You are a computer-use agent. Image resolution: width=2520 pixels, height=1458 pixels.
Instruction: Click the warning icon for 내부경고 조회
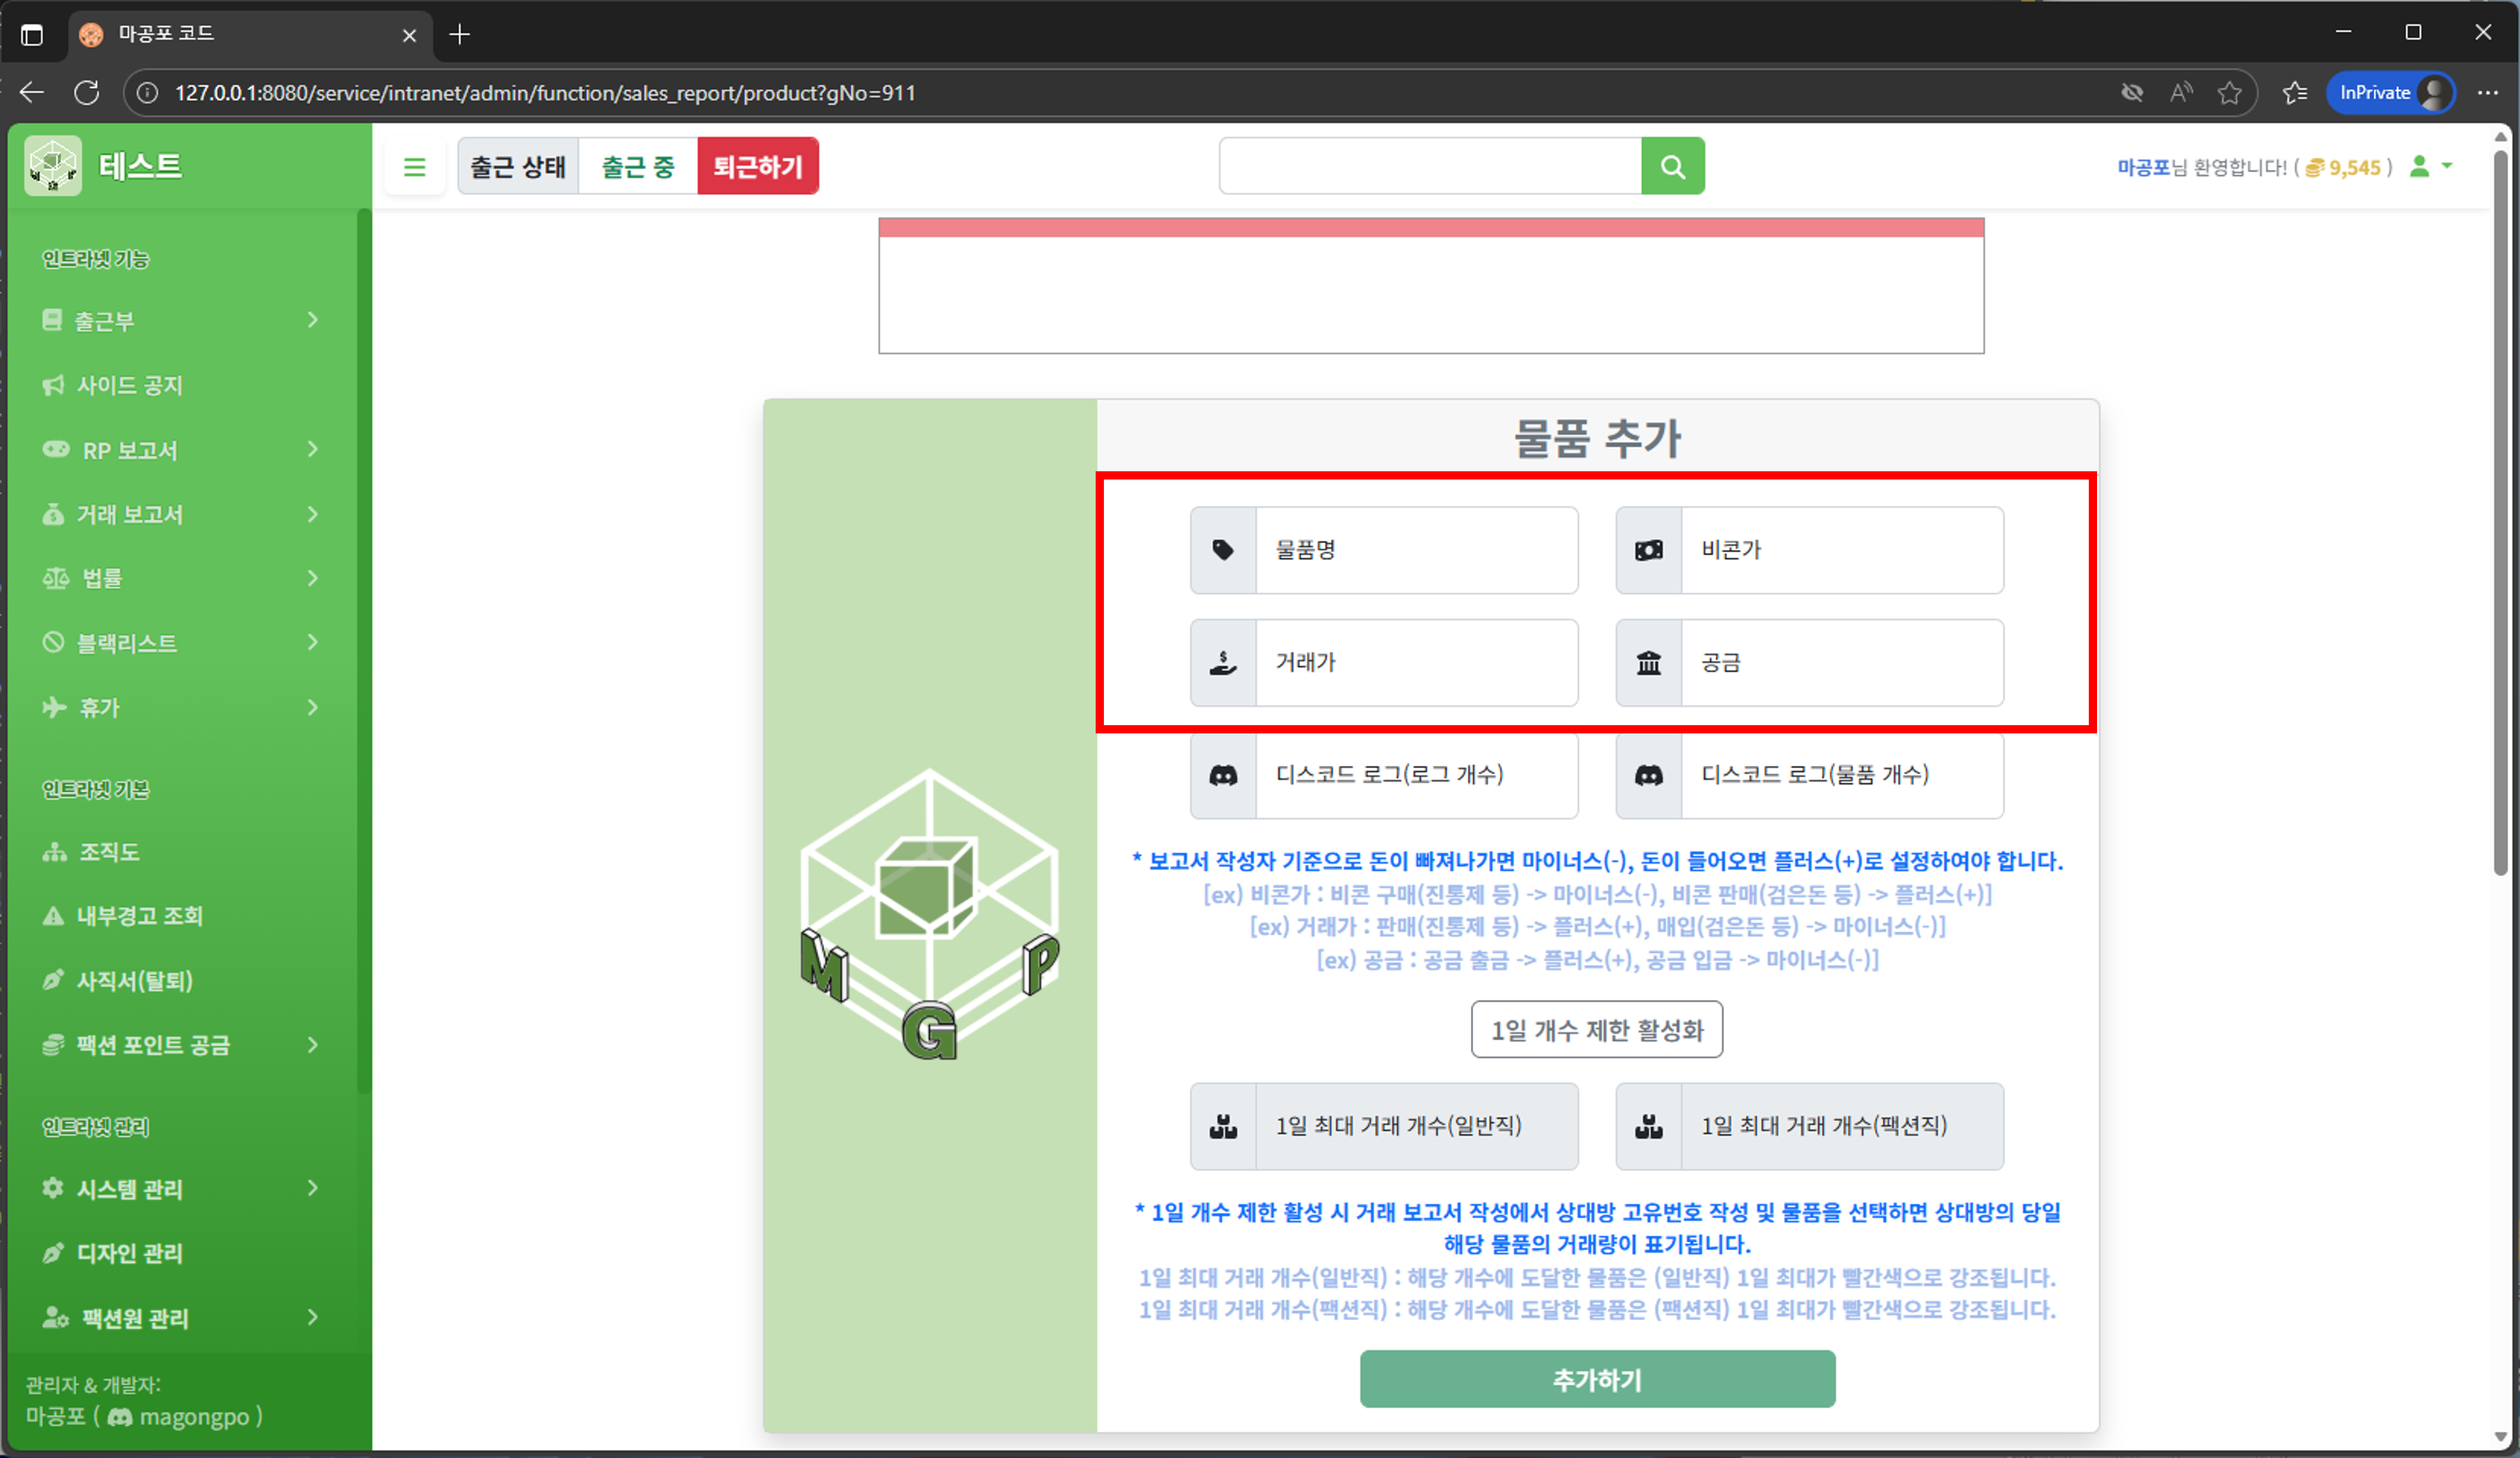click(53, 916)
